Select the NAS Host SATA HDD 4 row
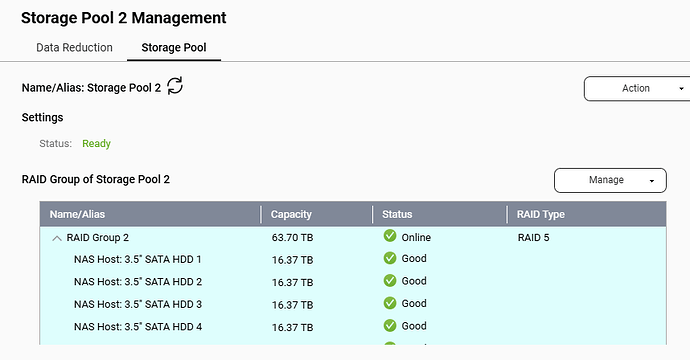This screenshot has width=690, height=360. (x=353, y=327)
